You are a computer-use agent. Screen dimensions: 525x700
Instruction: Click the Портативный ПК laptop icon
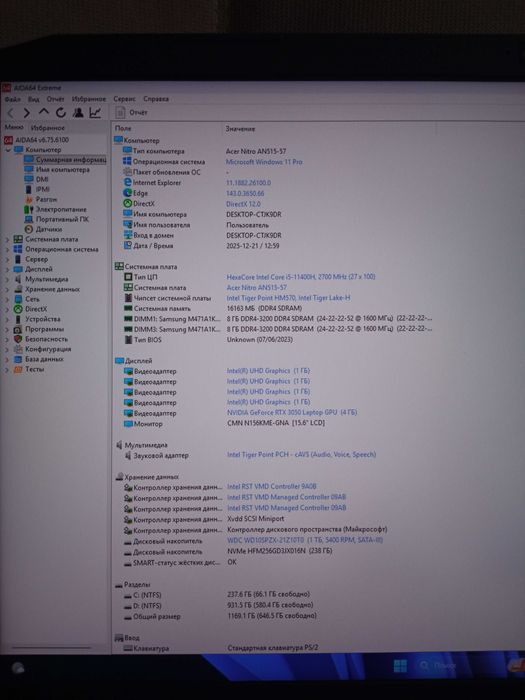pyautogui.click(x=29, y=219)
